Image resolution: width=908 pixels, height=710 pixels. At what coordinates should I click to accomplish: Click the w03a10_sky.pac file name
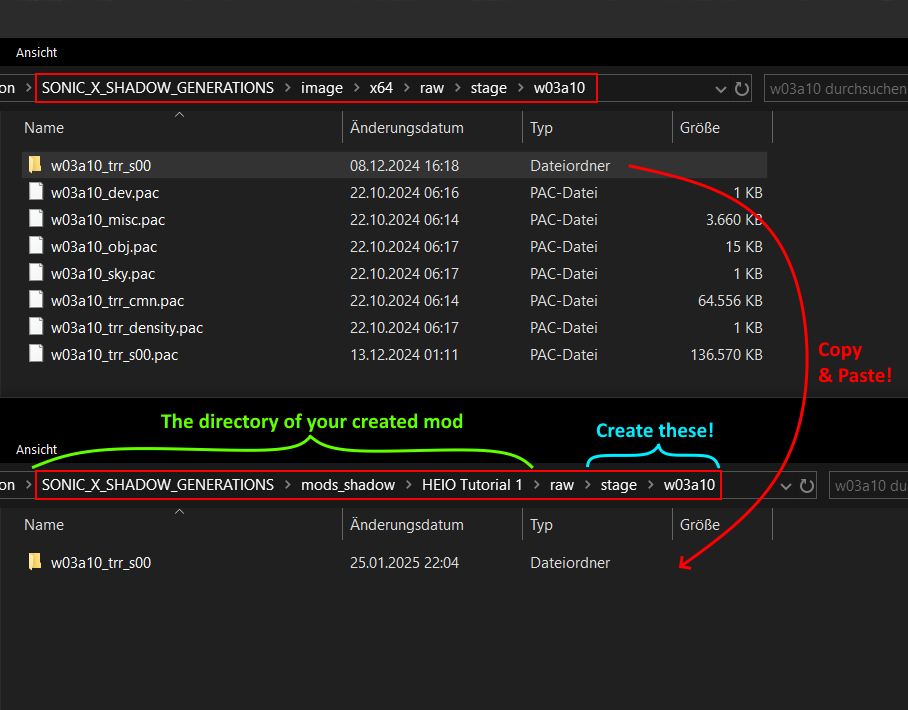pos(103,274)
